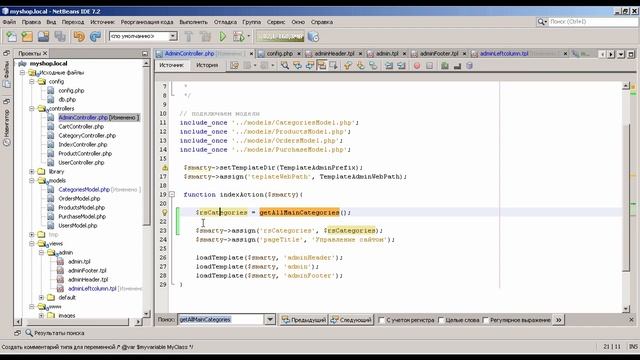Click the search text field with getAllMainCategories
The height and width of the screenshot is (360, 640).
pyautogui.click(x=221, y=320)
